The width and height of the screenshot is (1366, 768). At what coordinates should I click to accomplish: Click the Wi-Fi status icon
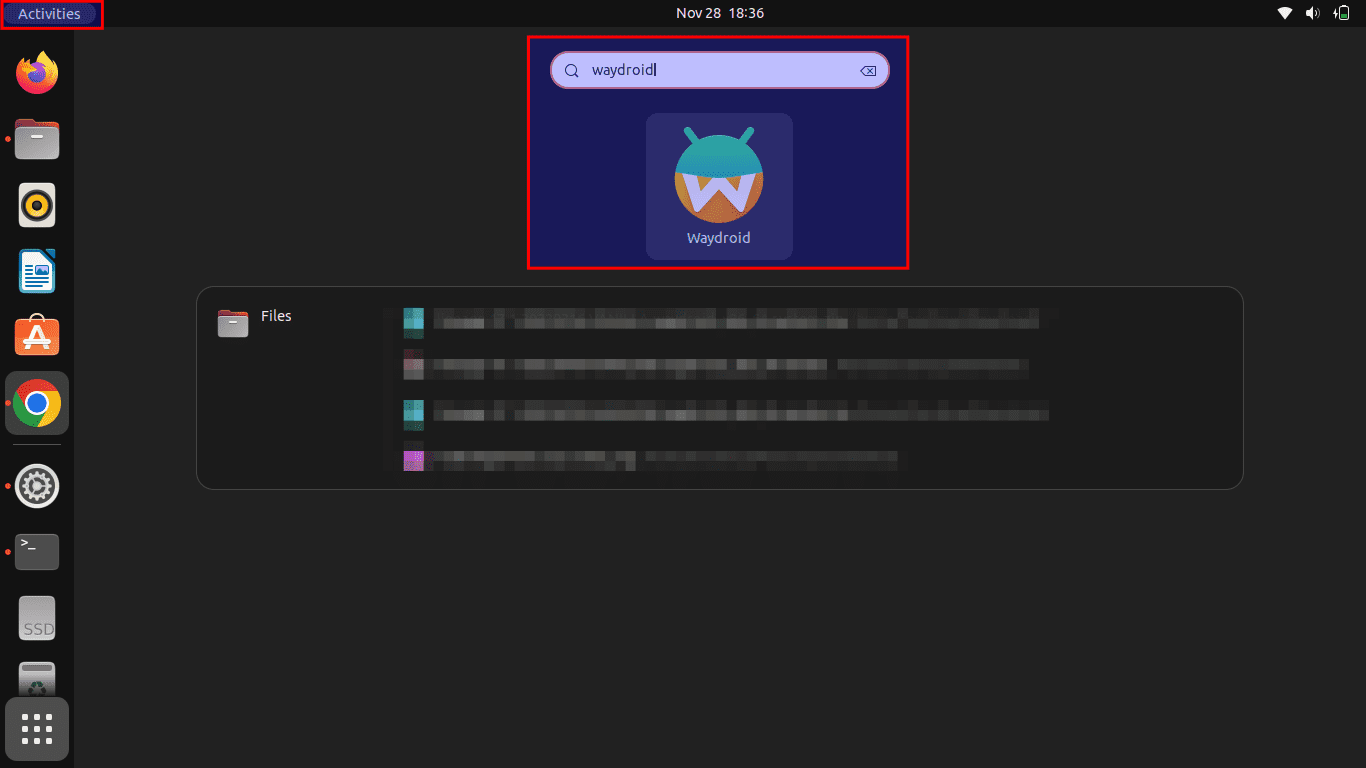coord(1285,13)
